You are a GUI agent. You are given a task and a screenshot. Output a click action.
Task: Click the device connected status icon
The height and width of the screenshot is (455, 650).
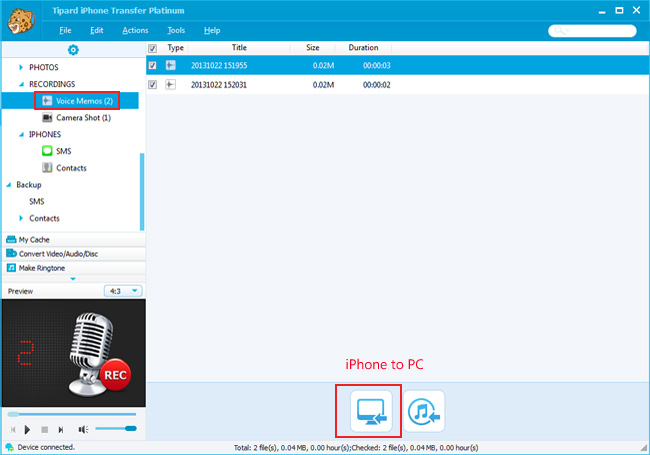[x=10, y=447]
